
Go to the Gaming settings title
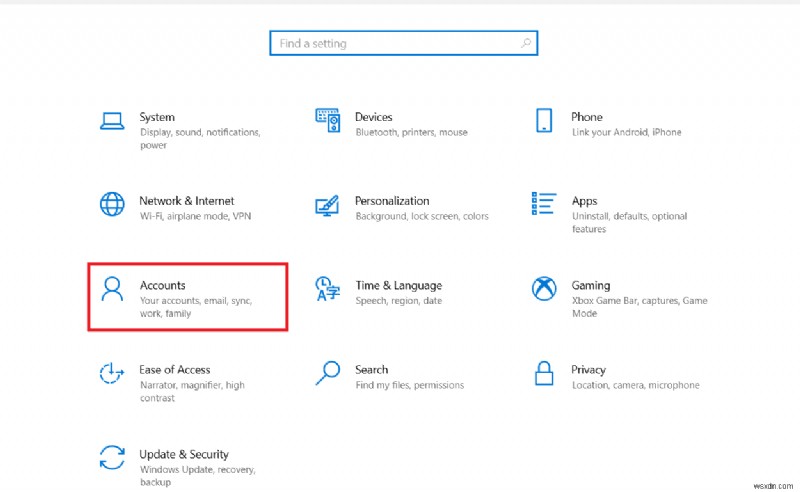[591, 285]
